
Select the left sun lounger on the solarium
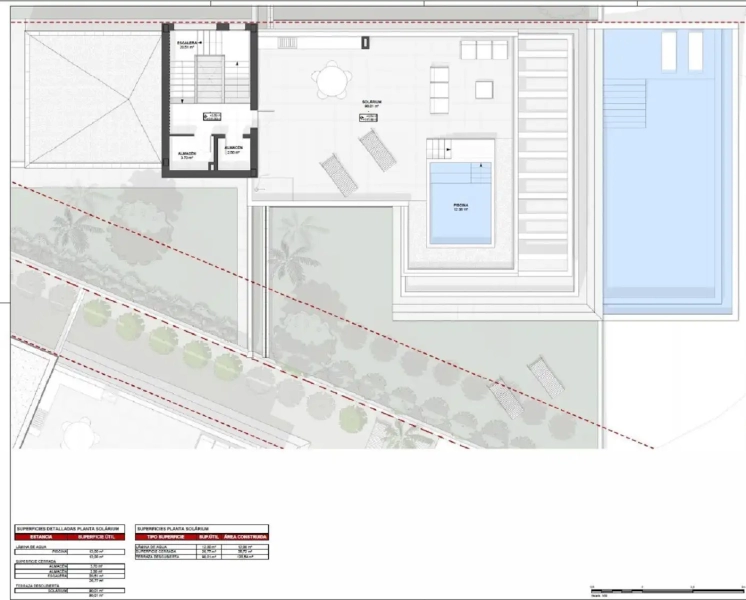(x=340, y=173)
